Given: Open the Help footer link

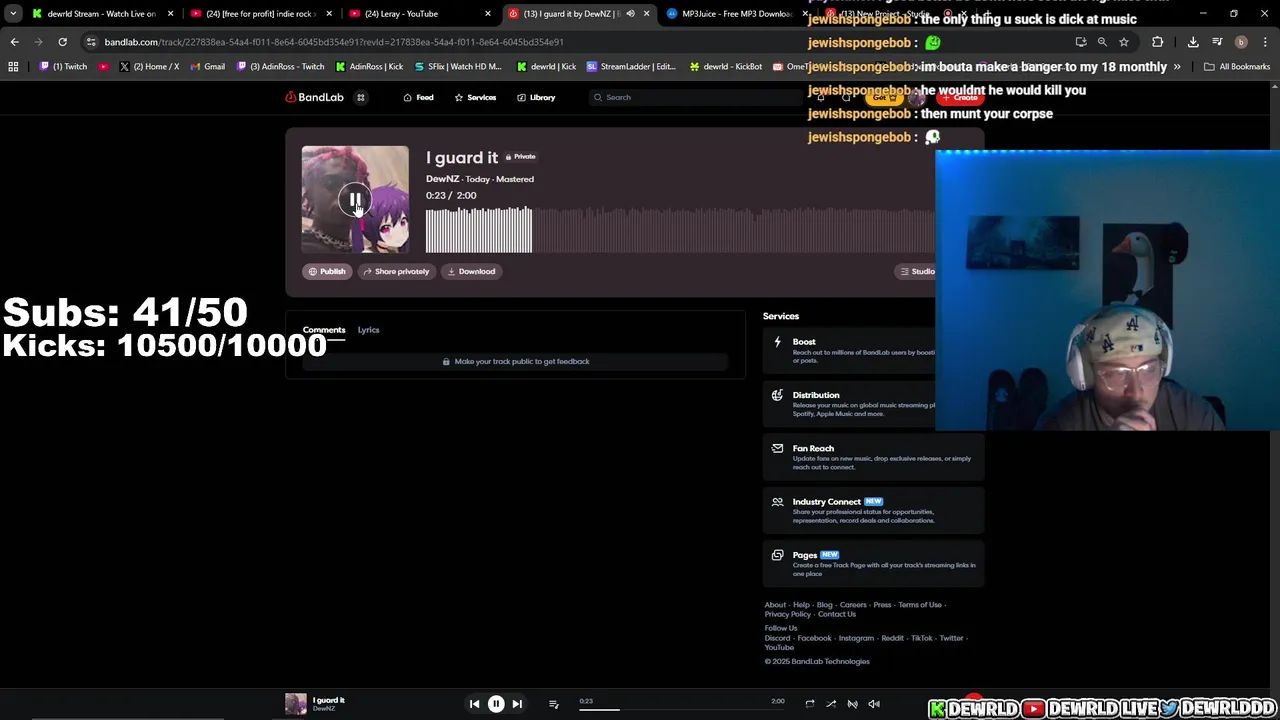Looking at the screenshot, I should (x=801, y=605).
